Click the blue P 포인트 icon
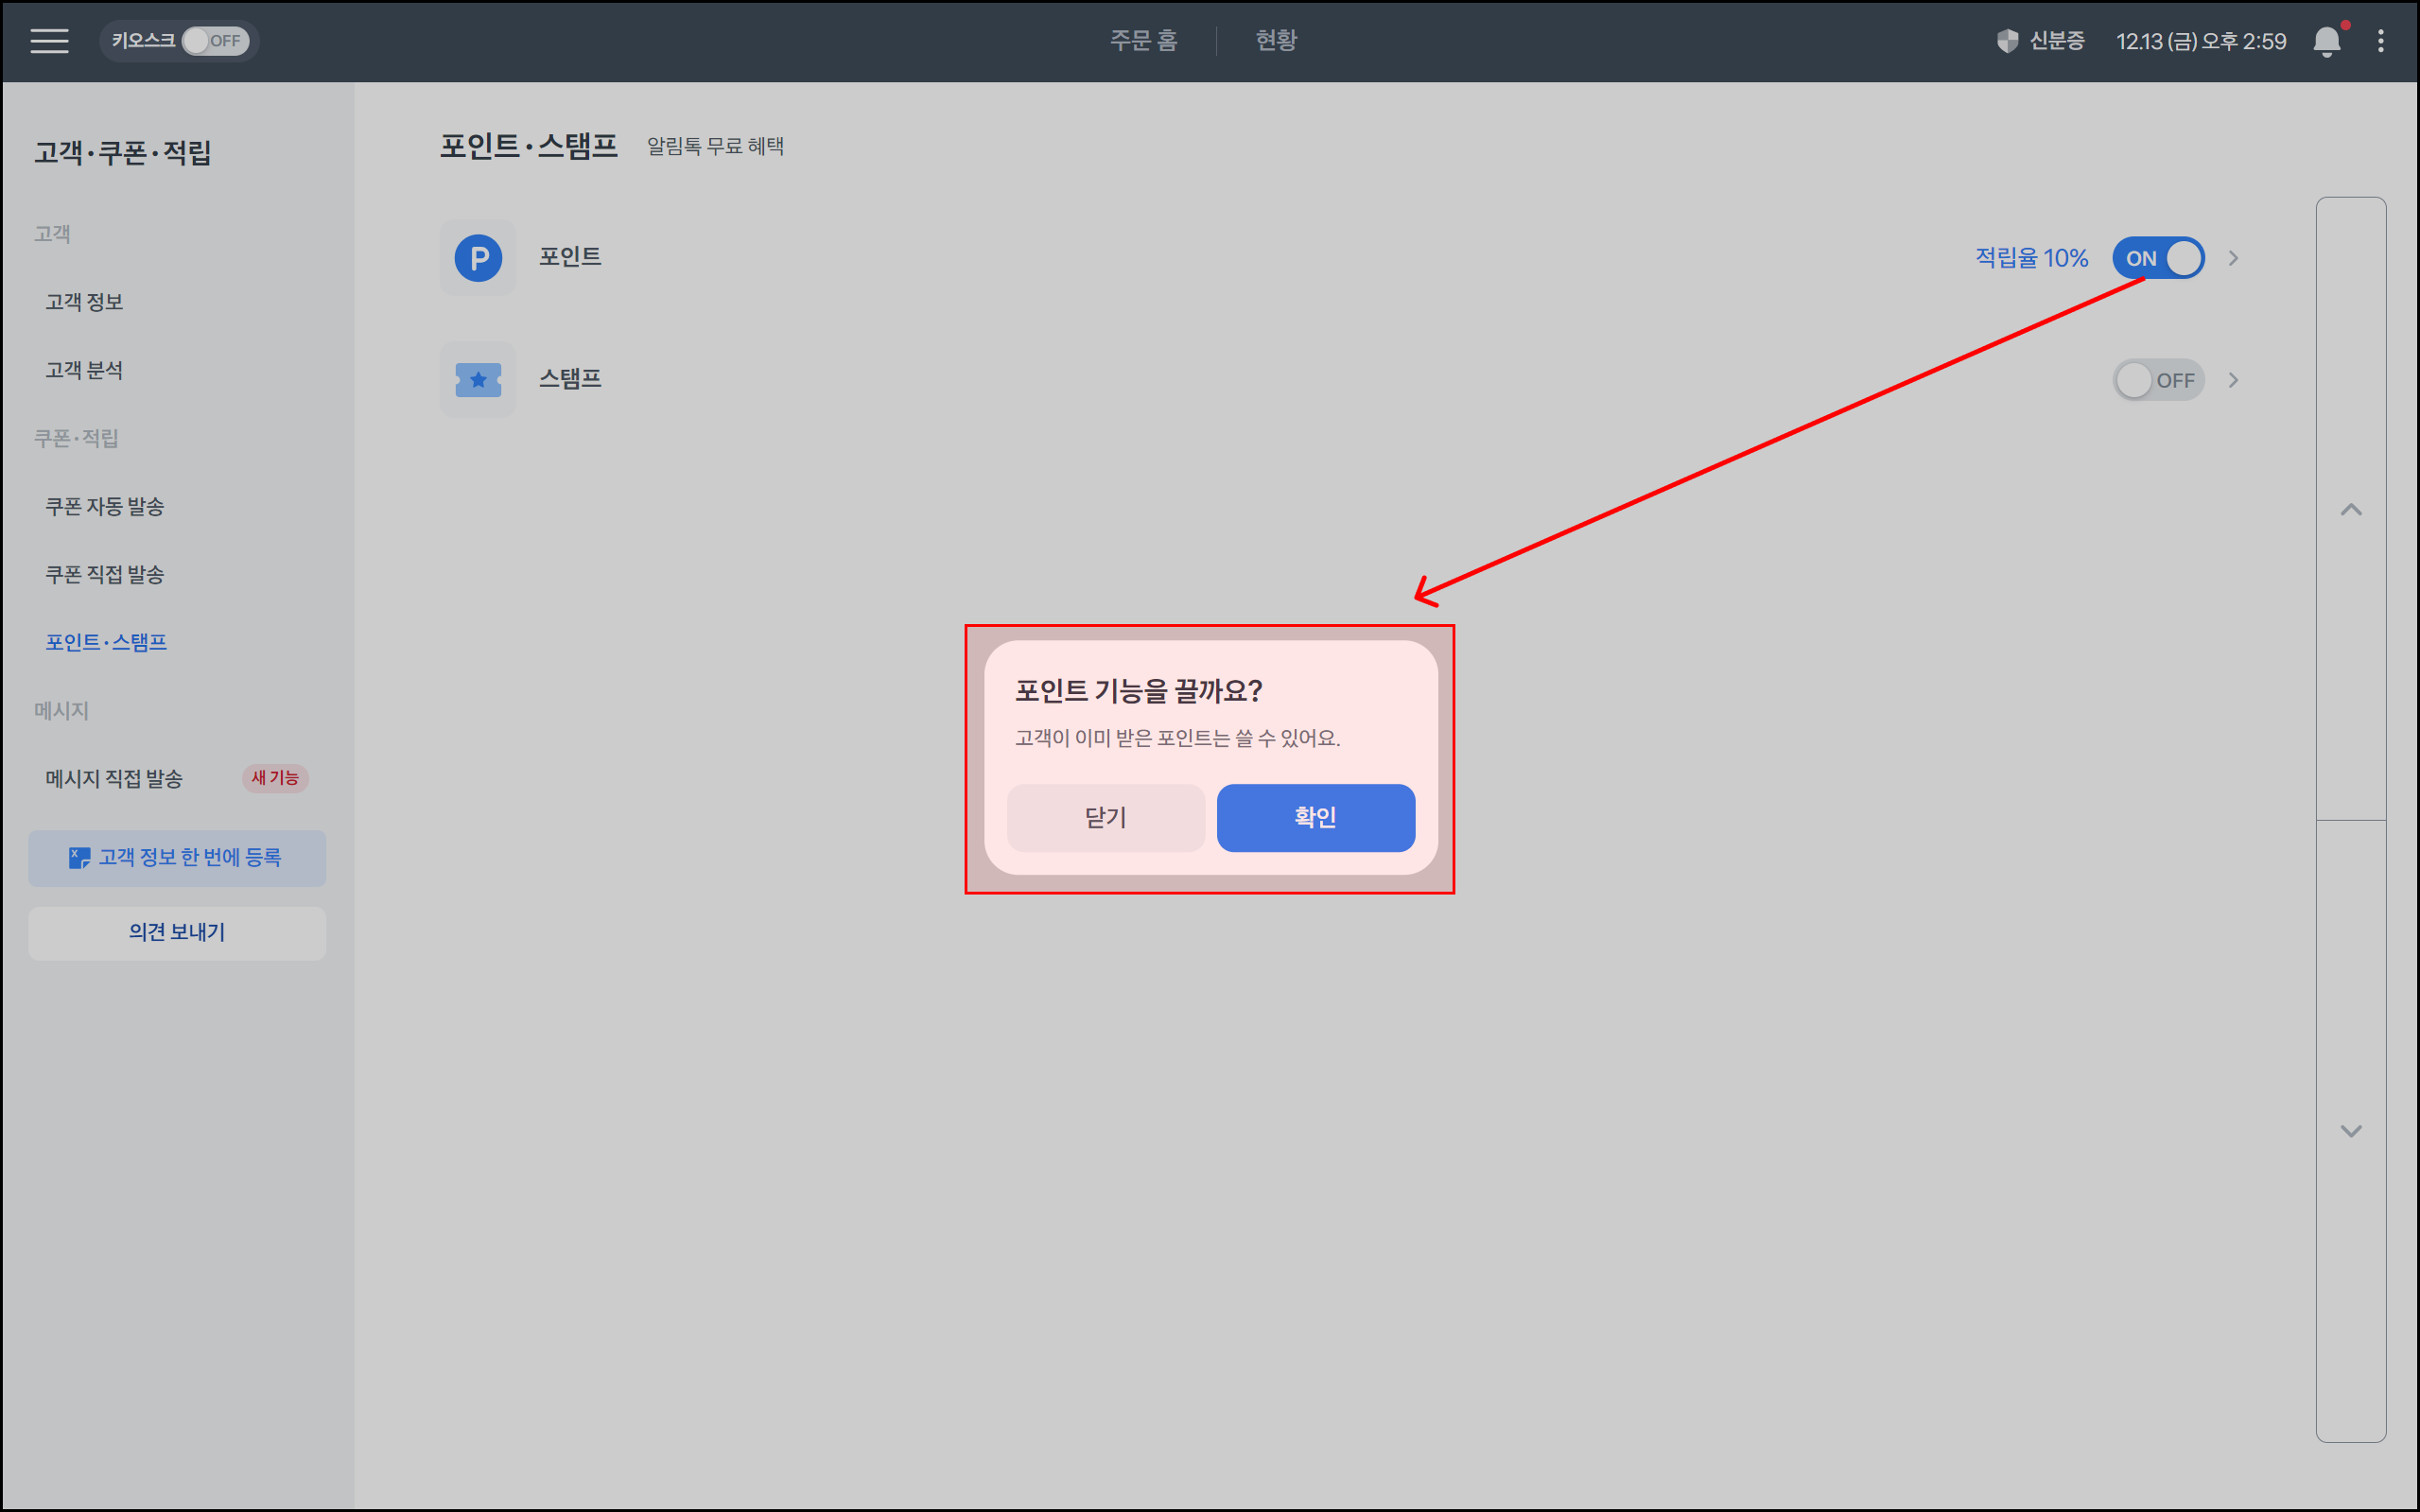2420x1512 pixels. pos(478,258)
